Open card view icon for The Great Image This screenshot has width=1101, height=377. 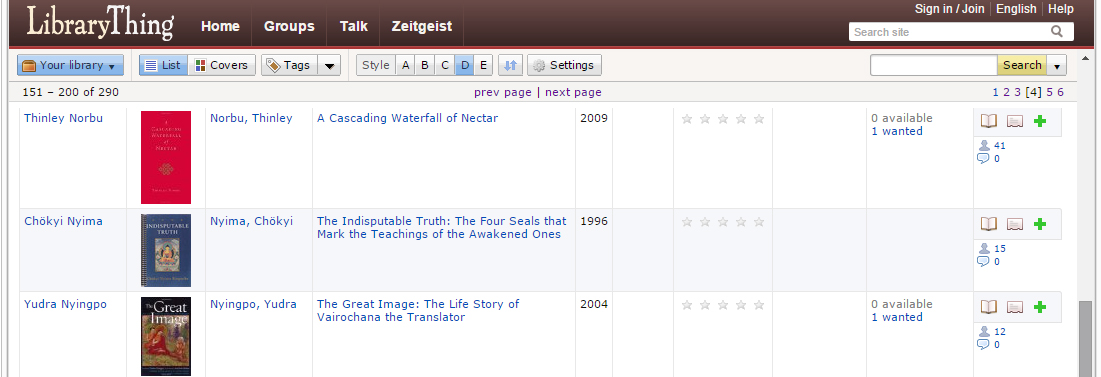(1015, 307)
